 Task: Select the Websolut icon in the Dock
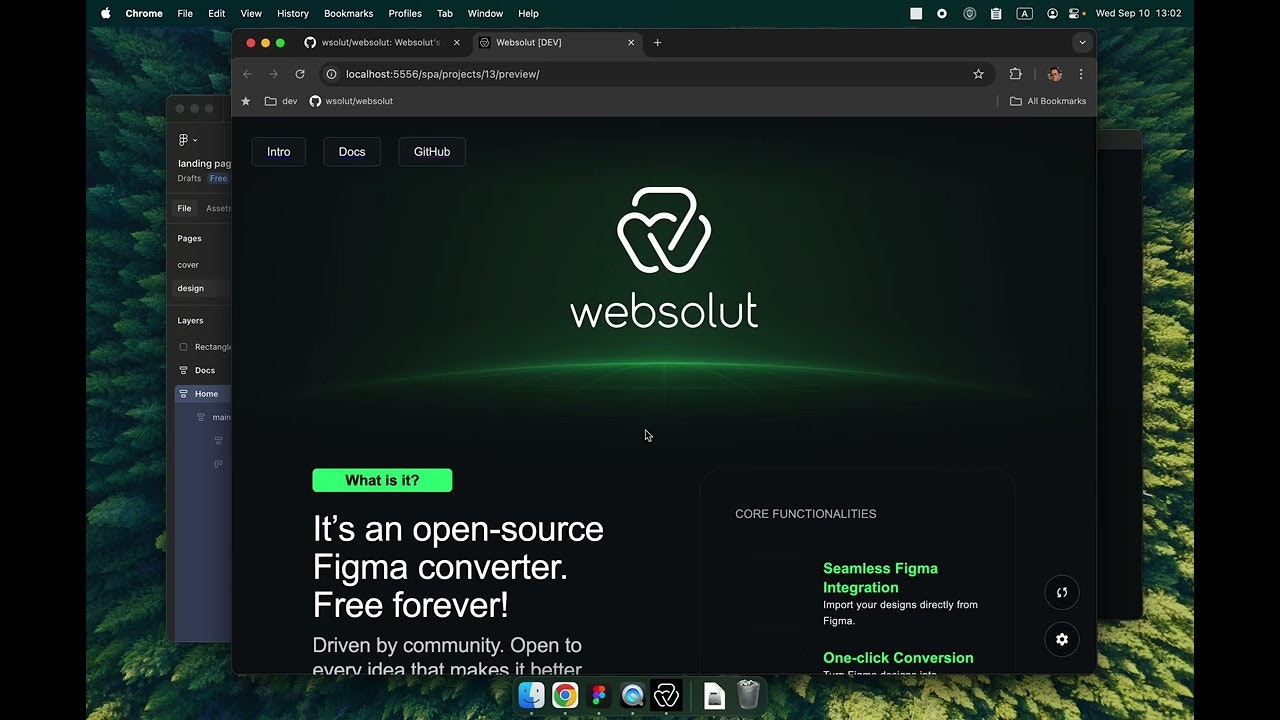[667, 695]
